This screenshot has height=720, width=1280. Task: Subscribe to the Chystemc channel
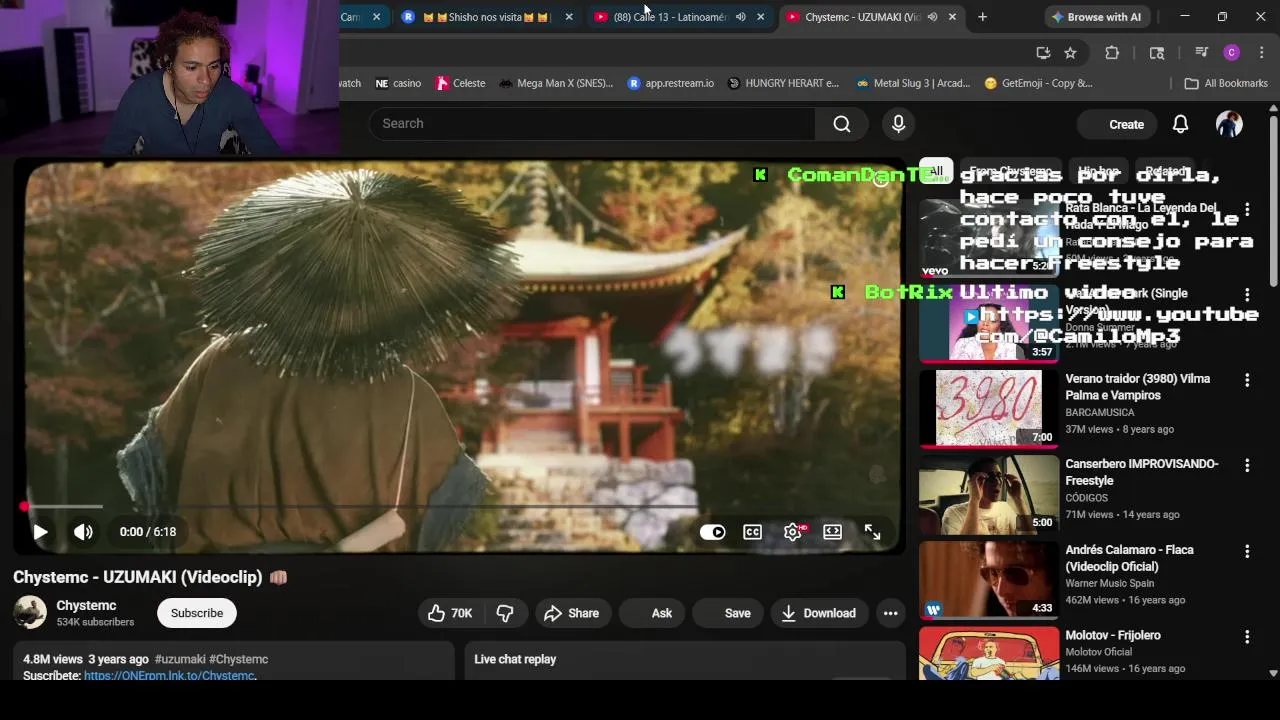click(x=197, y=613)
